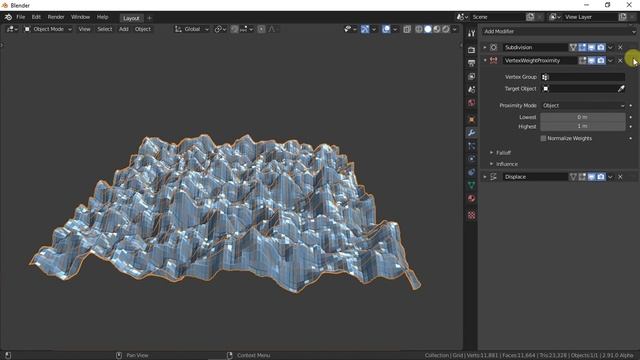Open the Global transform orientation dropdown
The image size is (640, 360).
(x=192, y=29)
